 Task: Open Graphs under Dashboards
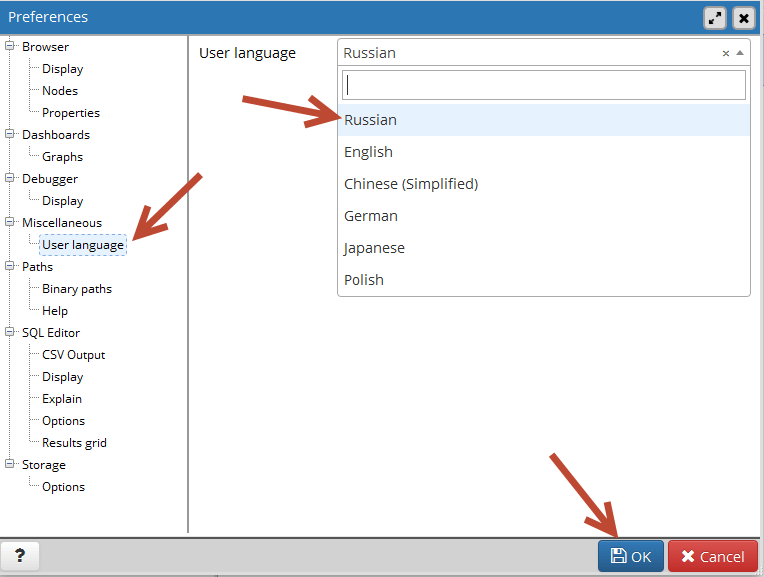pyautogui.click(x=62, y=157)
